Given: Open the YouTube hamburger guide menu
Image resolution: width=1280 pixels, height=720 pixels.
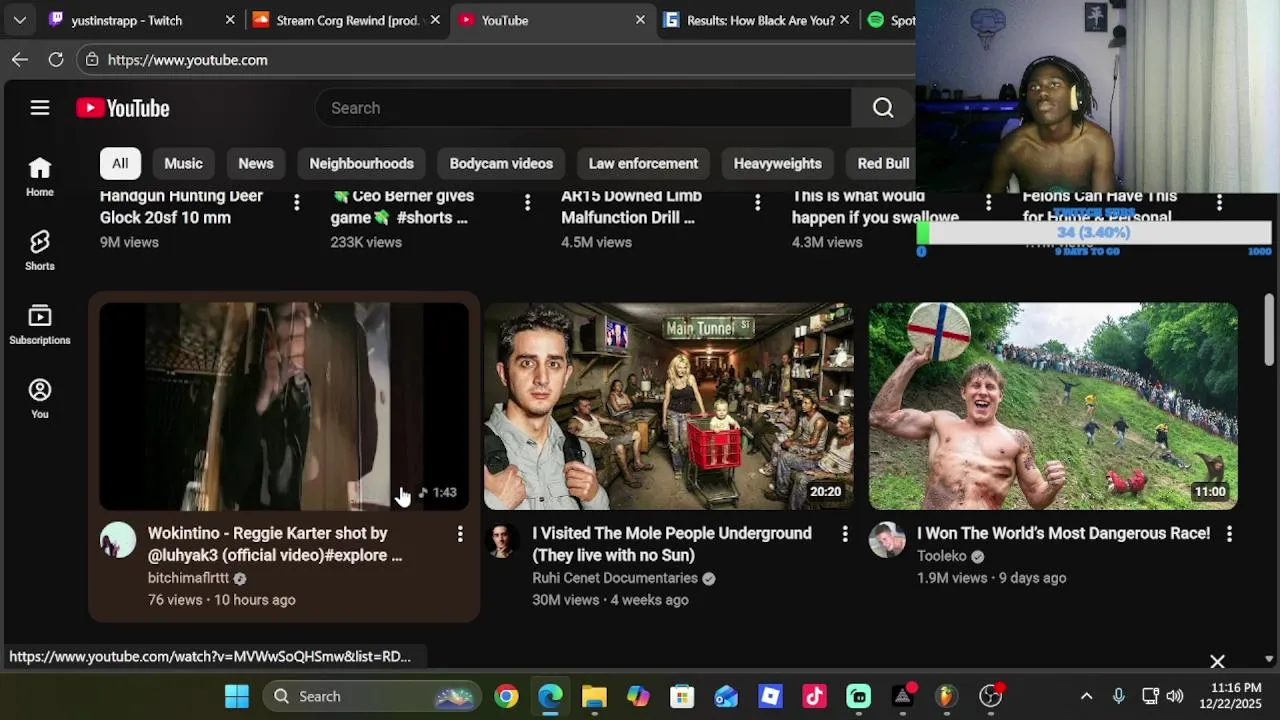Looking at the screenshot, I should pos(40,108).
